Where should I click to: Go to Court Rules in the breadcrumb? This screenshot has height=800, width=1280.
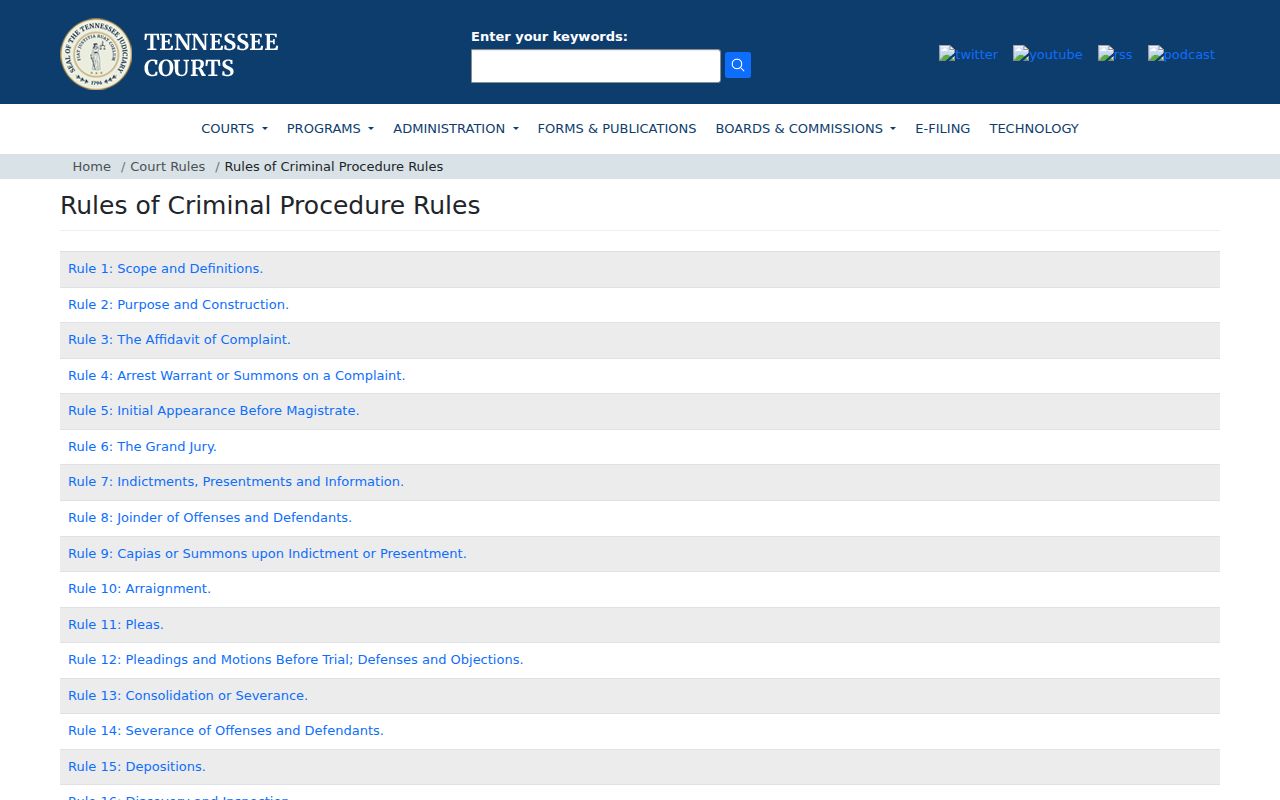pos(167,167)
